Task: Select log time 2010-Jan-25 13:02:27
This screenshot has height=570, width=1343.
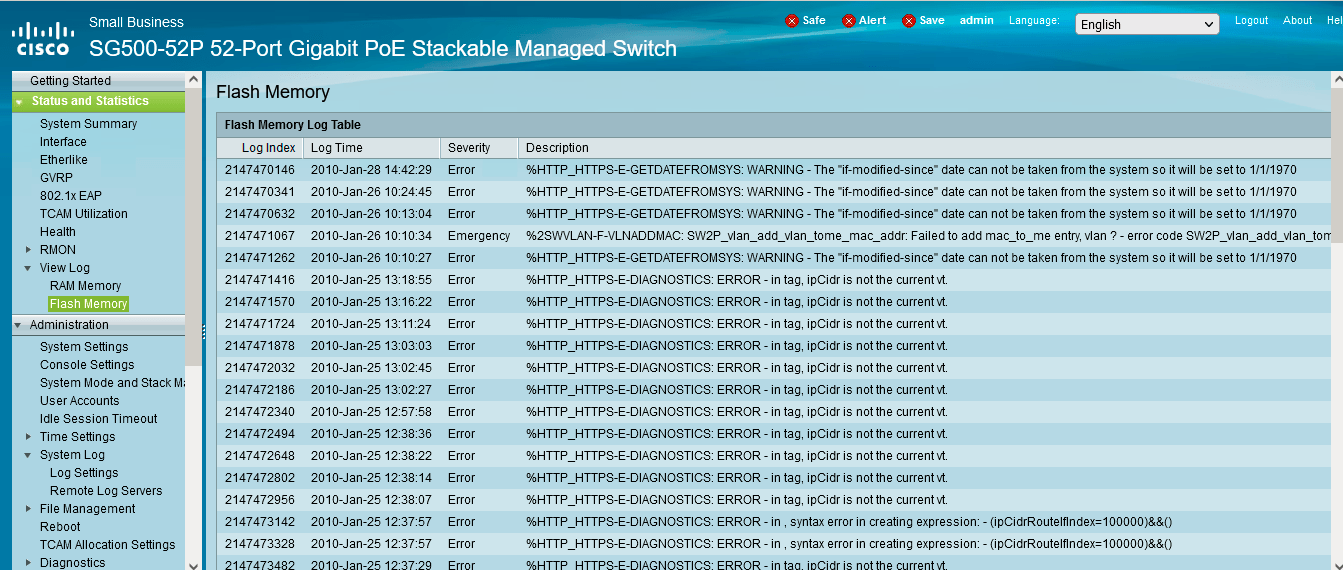Action: (x=371, y=390)
